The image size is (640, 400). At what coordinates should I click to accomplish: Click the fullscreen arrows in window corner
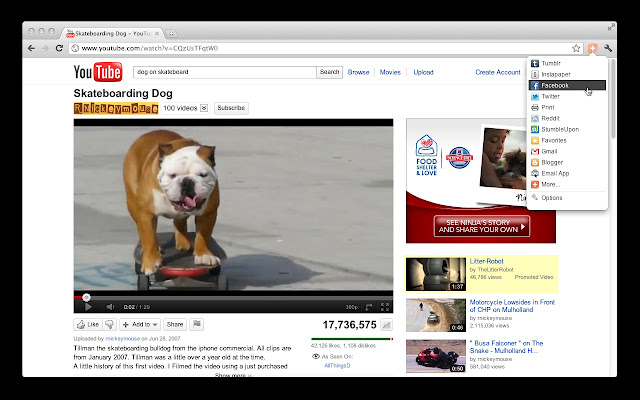[x=611, y=27]
